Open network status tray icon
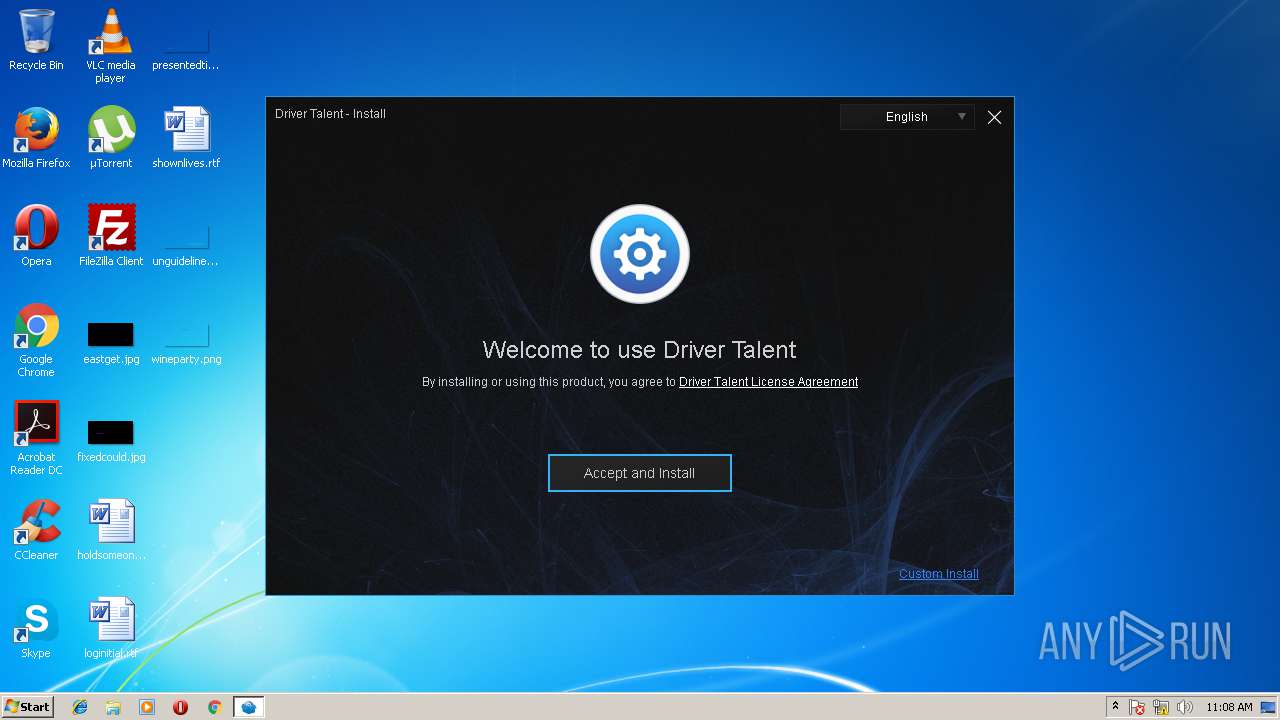The image size is (1280, 720). [x=1161, y=707]
